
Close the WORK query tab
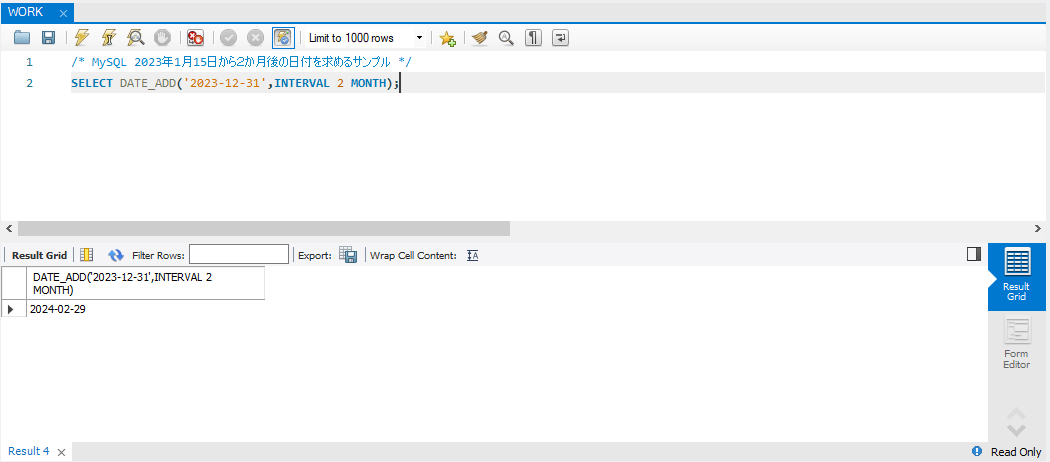tap(64, 13)
